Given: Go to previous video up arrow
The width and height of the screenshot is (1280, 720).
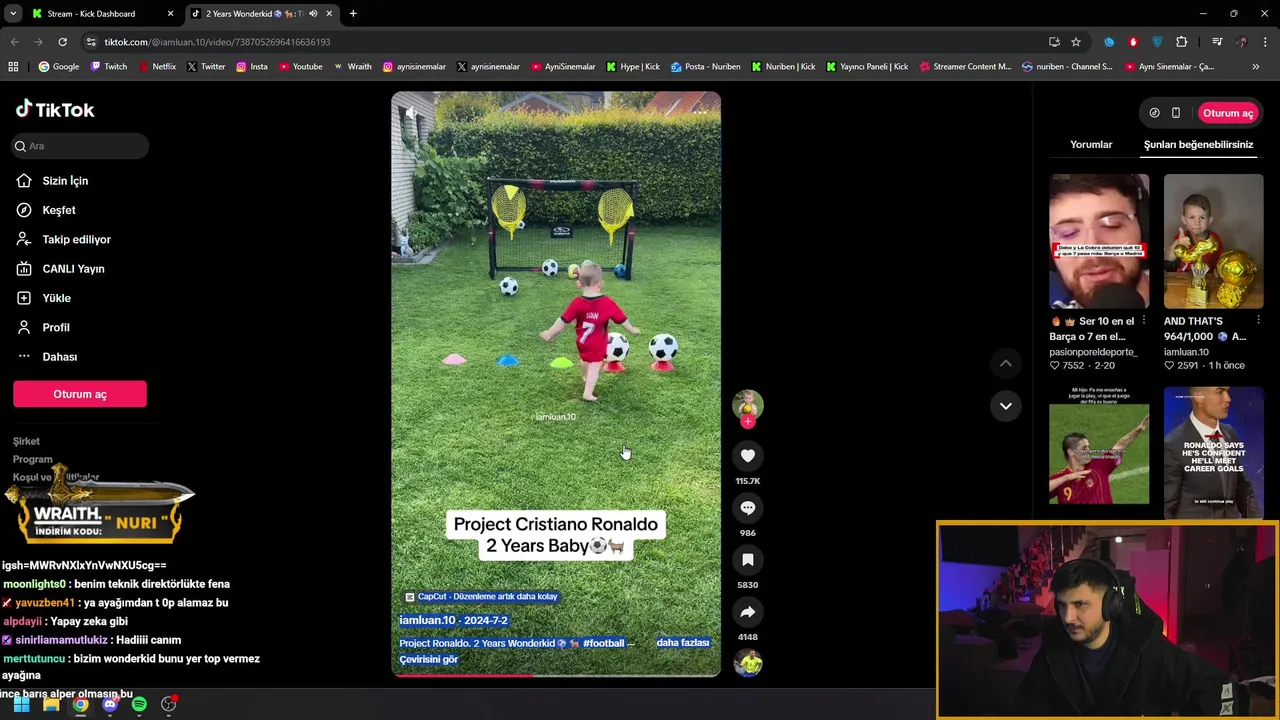Looking at the screenshot, I should [x=1006, y=364].
